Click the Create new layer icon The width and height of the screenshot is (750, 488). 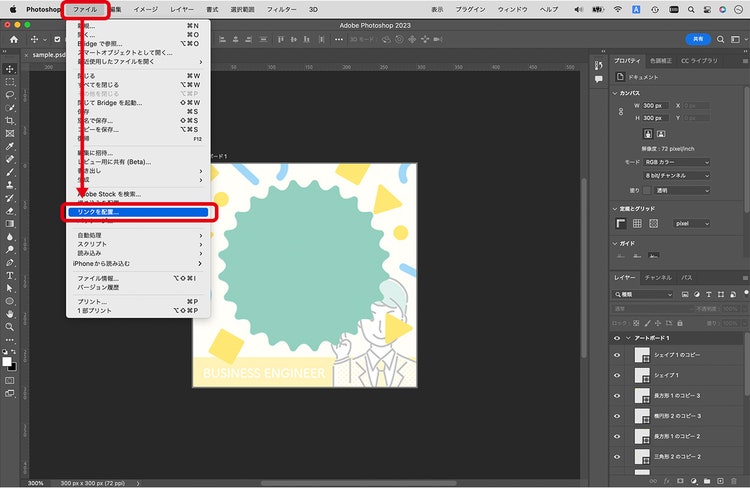[720, 481]
